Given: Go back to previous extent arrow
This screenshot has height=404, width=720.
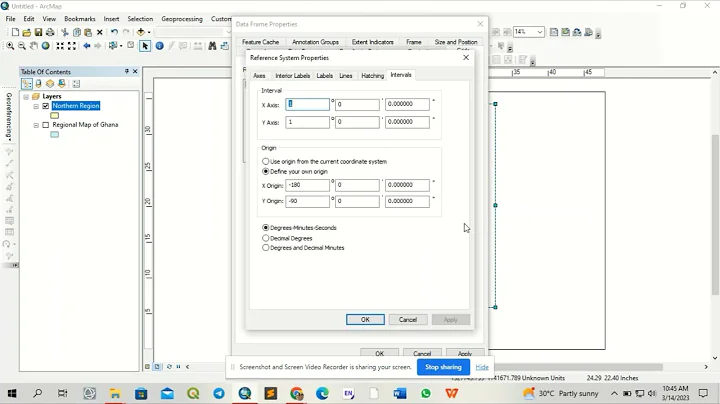Looking at the screenshot, I should pyautogui.click(x=86, y=46).
